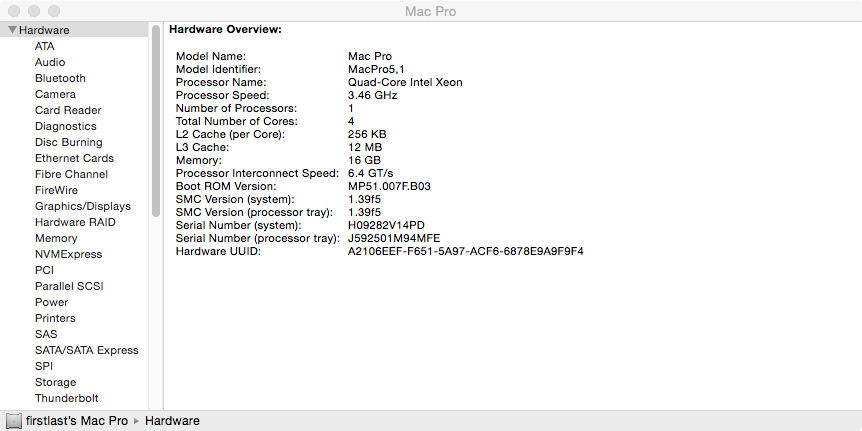Select Hardware RAID entry
The image size is (862, 431).
75,222
